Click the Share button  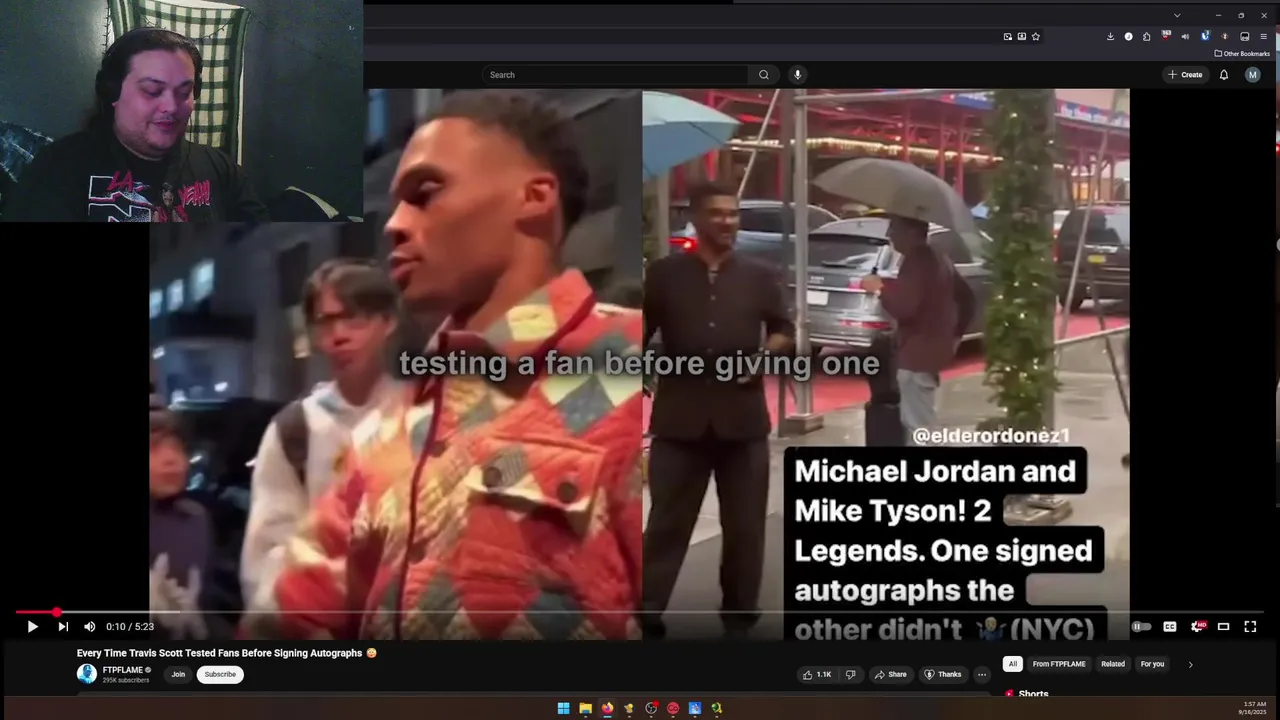(x=890, y=675)
